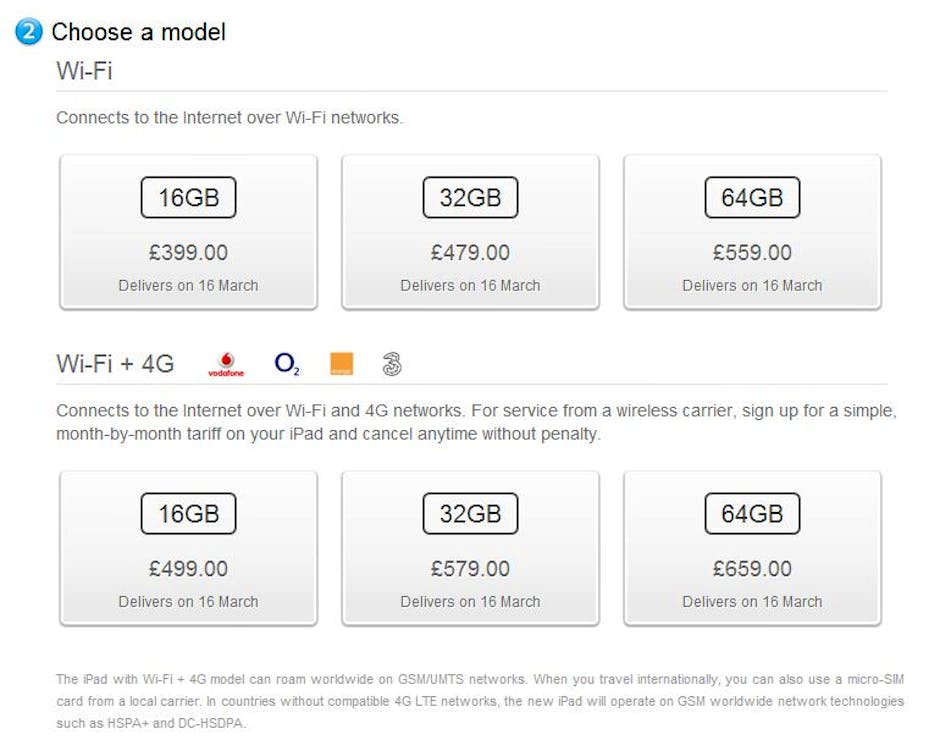This screenshot has width=940, height=751.
Task: Click the month-by-month tariff description paragraph
Action: pyautogui.click(x=476, y=423)
